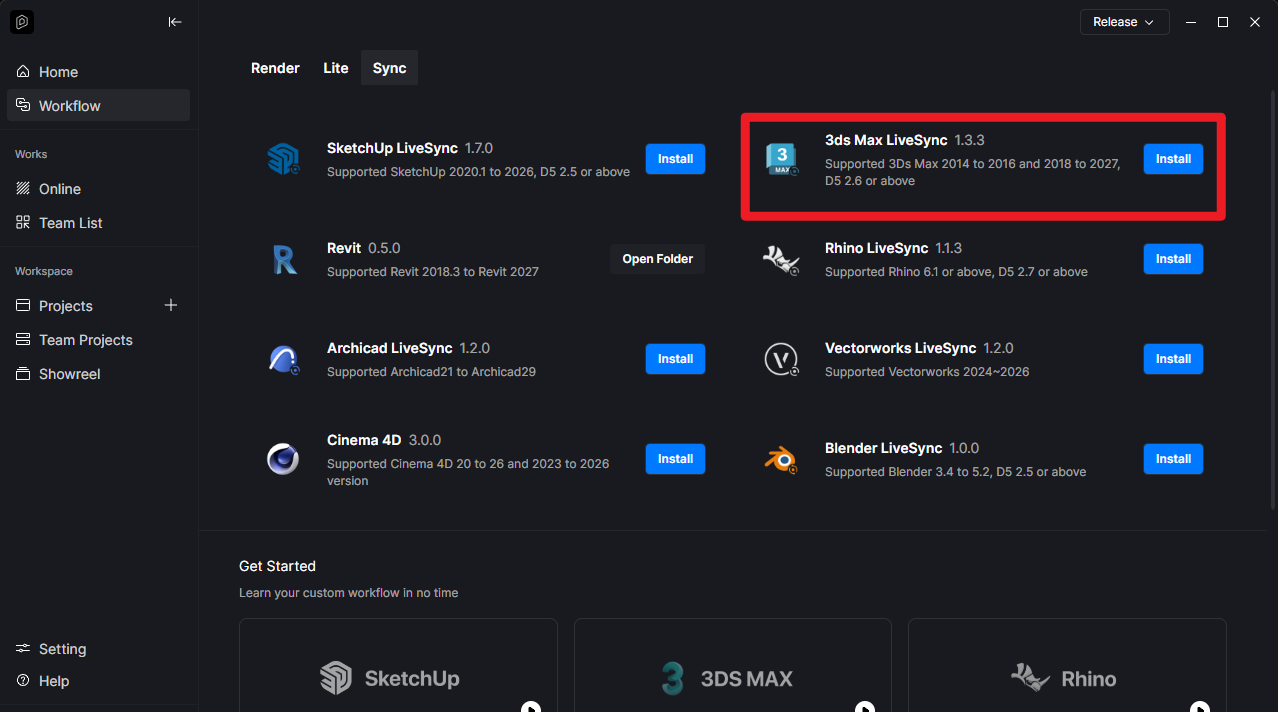The width and height of the screenshot is (1278, 712).
Task: Click the Cinema 4D plugin icon
Action: click(283, 459)
